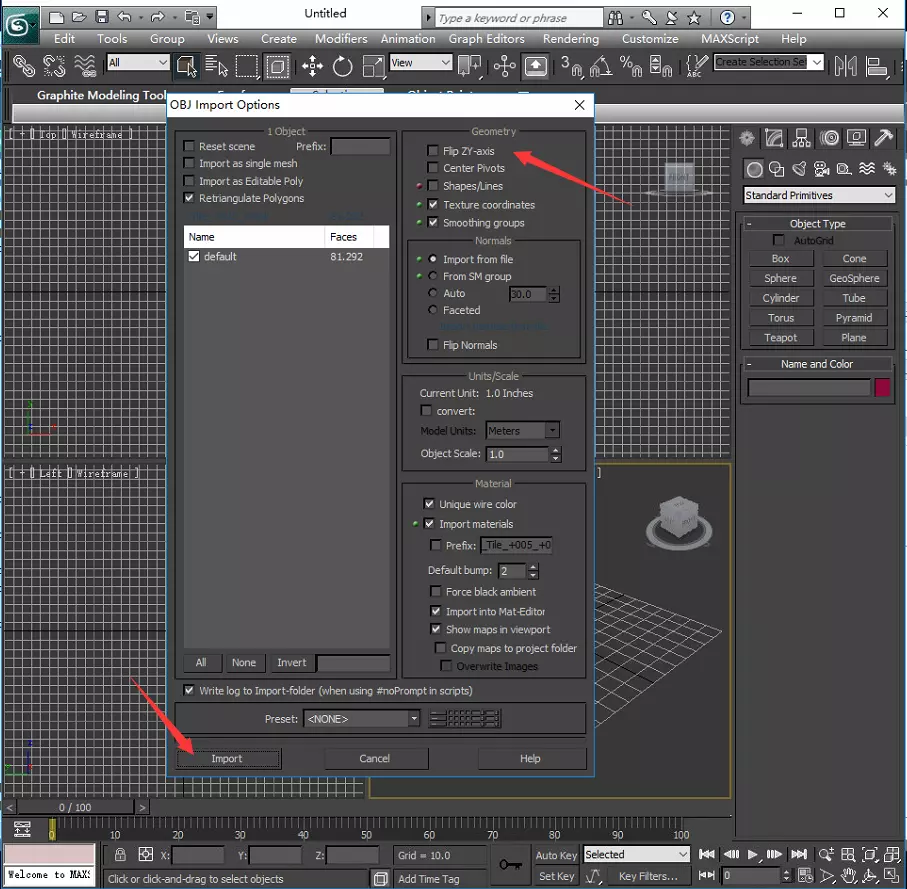Enable the Reset scene checkbox

(x=189, y=146)
